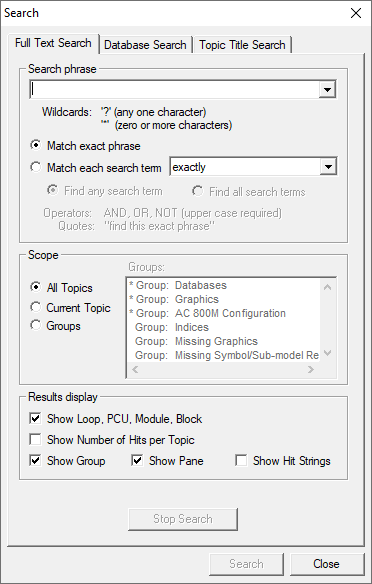Viewport: 372px width, 584px height.
Task: Open the Topic Title Search tab
Action: [242, 45]
